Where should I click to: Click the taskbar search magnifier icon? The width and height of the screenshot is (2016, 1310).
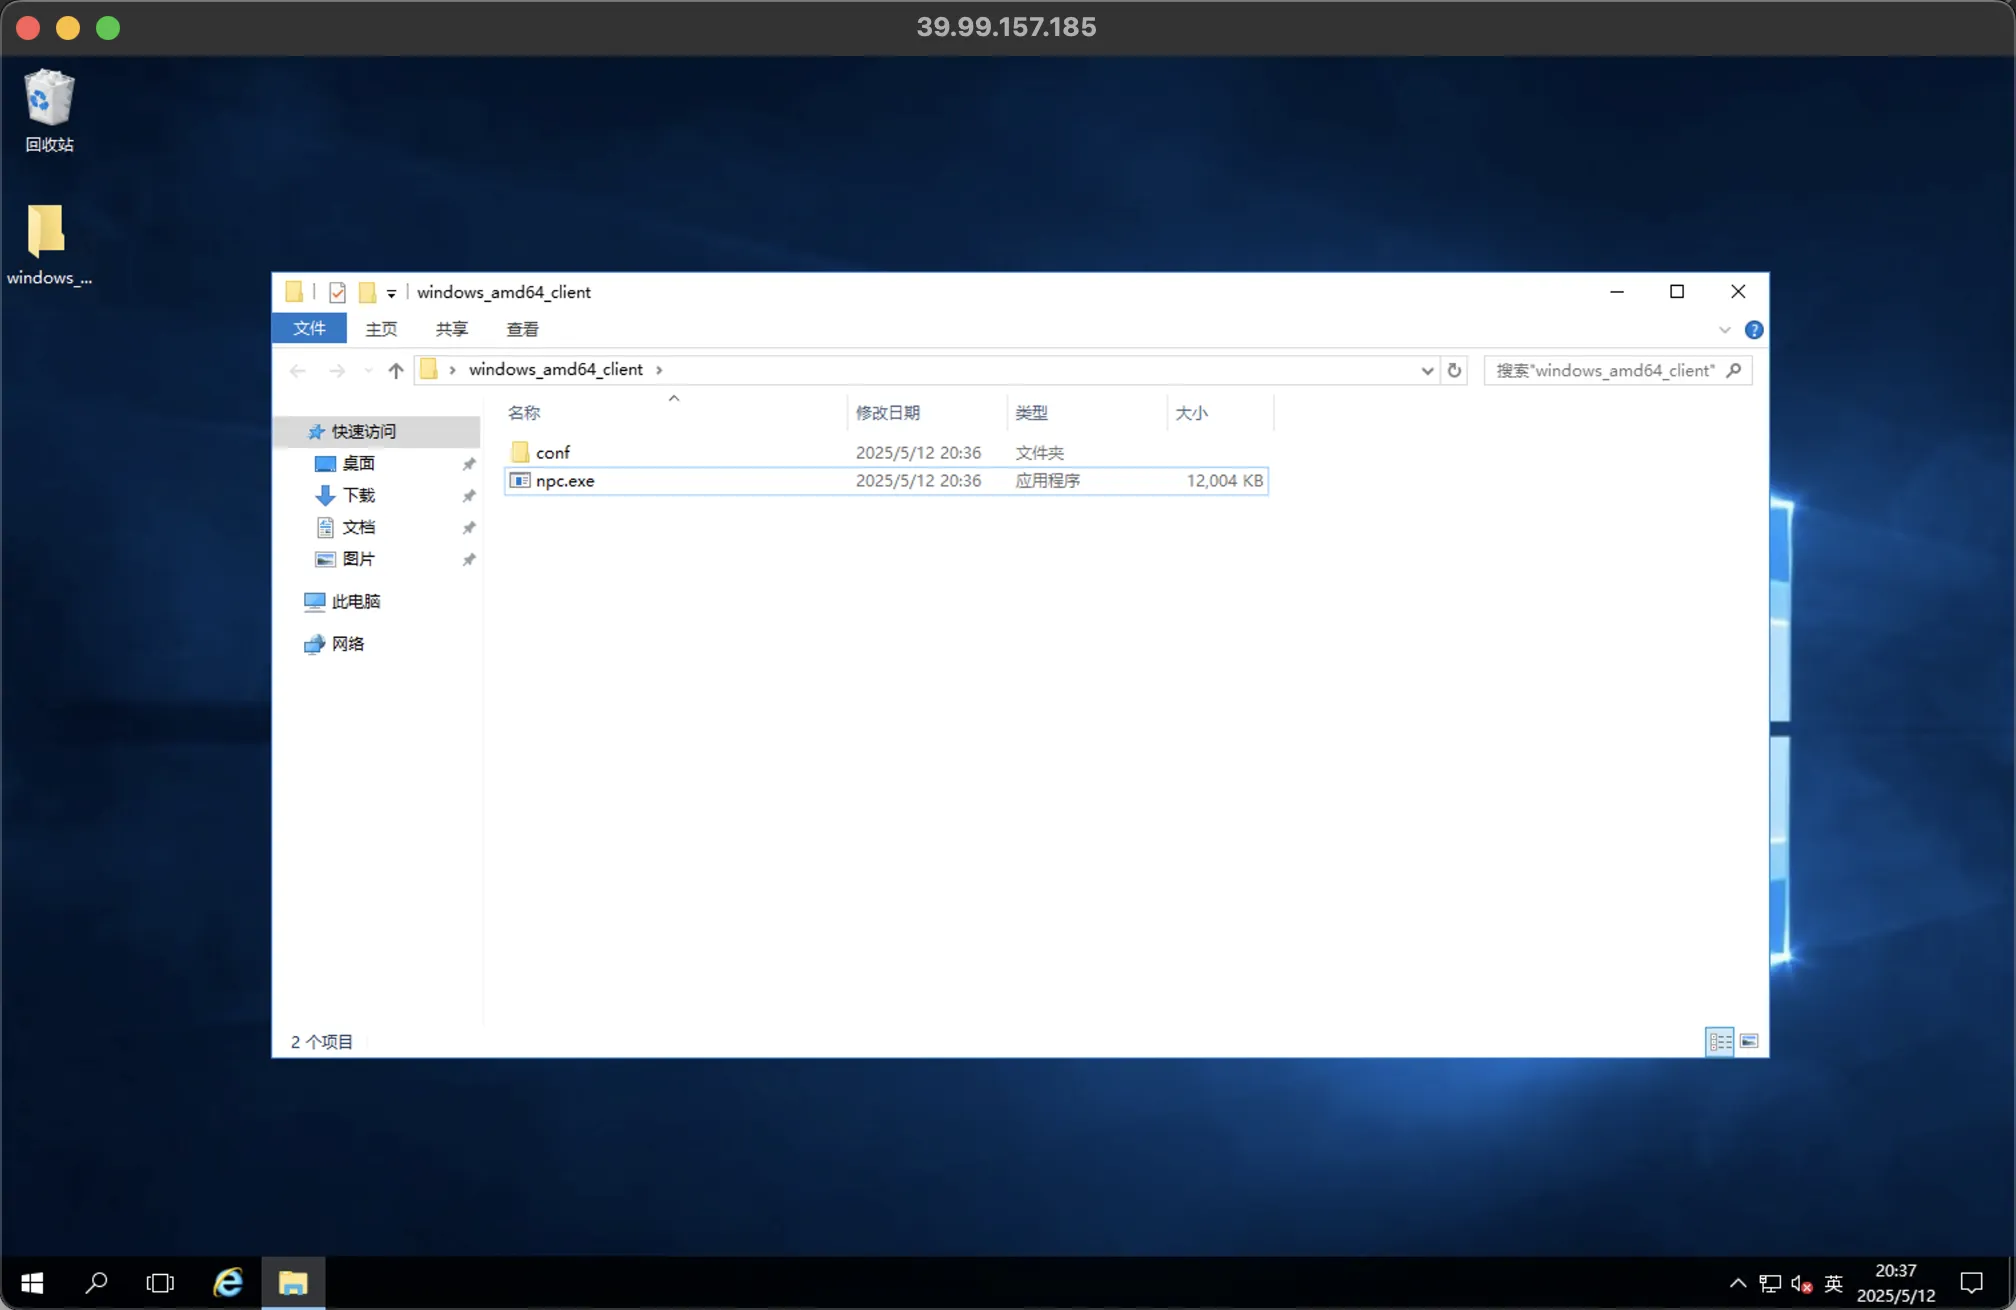tap(96, 1283)
